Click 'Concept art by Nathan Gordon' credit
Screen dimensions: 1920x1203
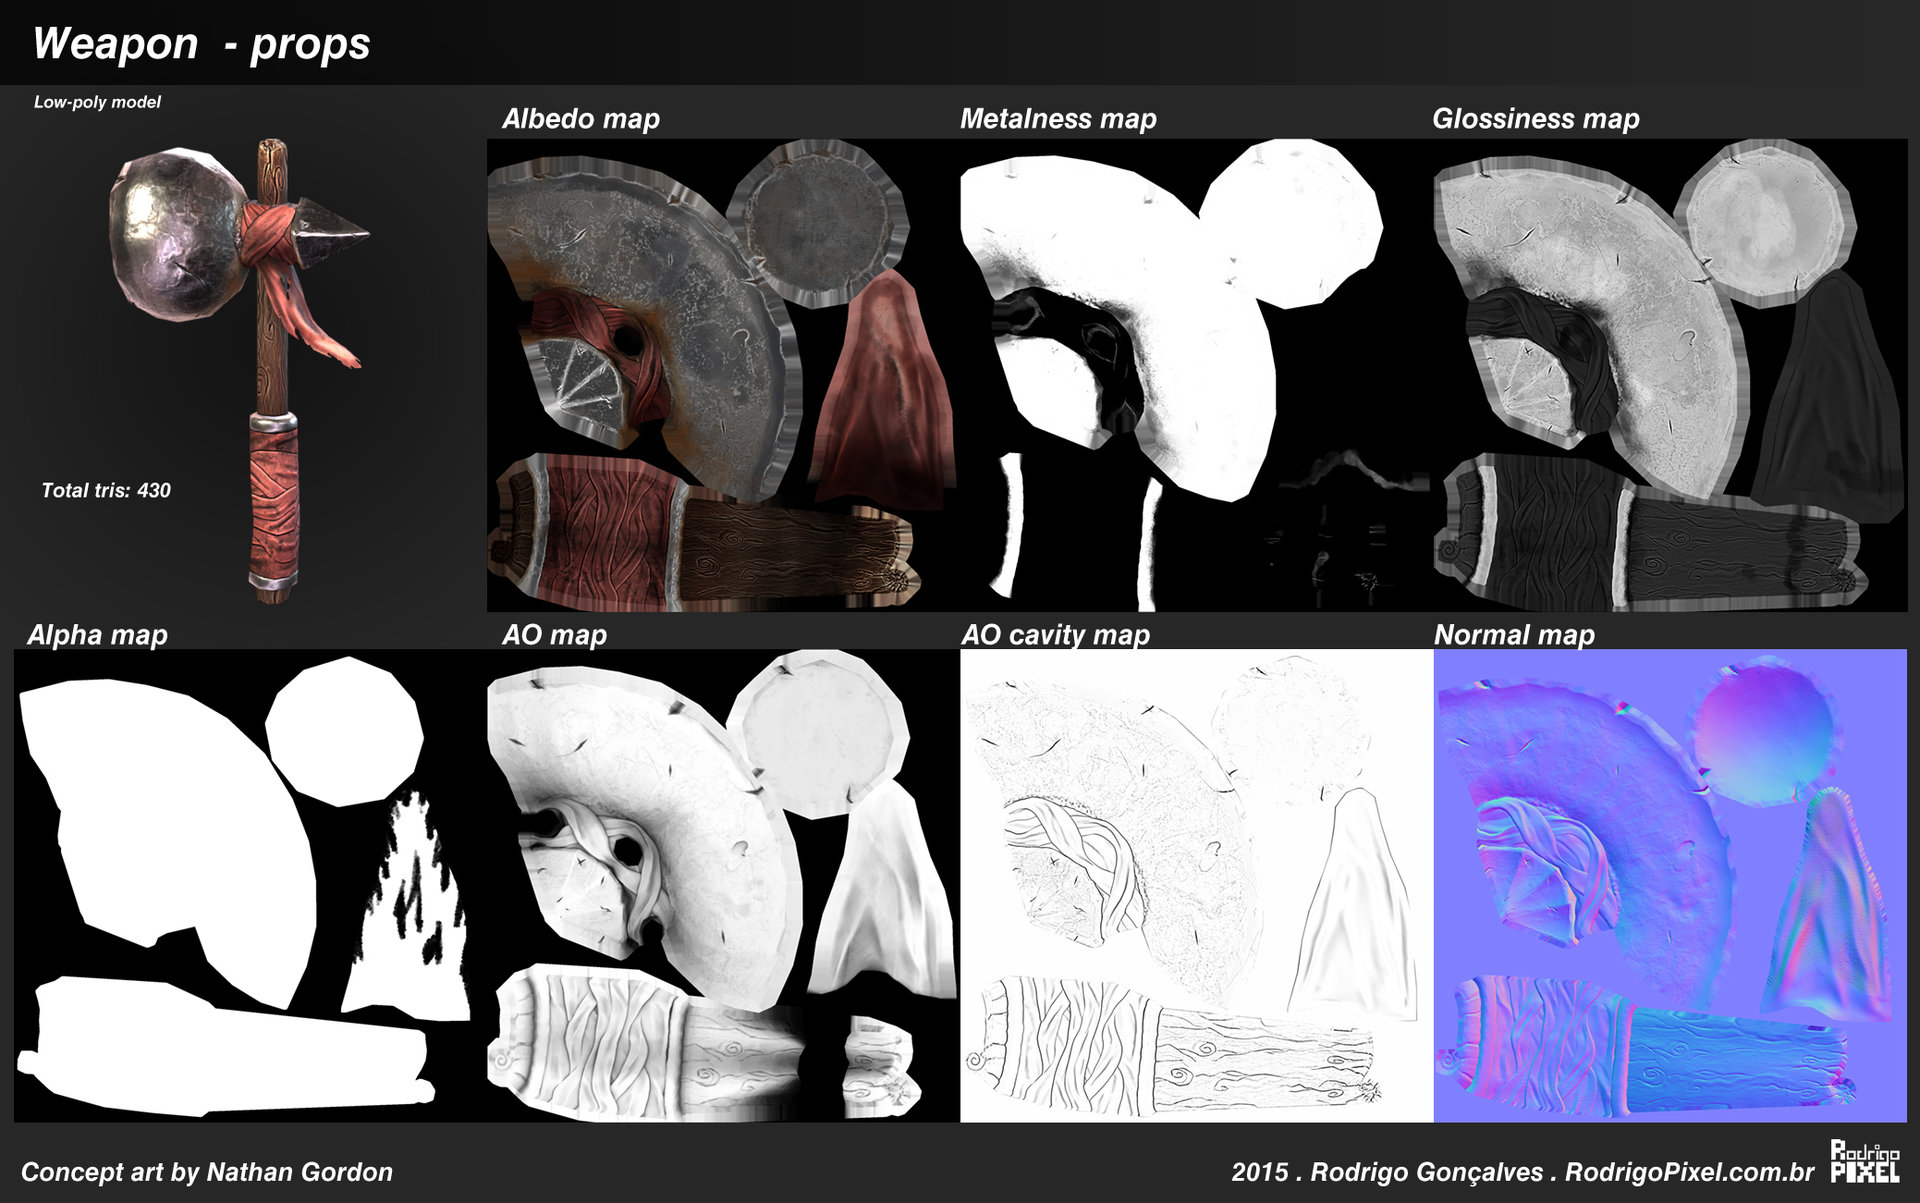(207, 1172)
